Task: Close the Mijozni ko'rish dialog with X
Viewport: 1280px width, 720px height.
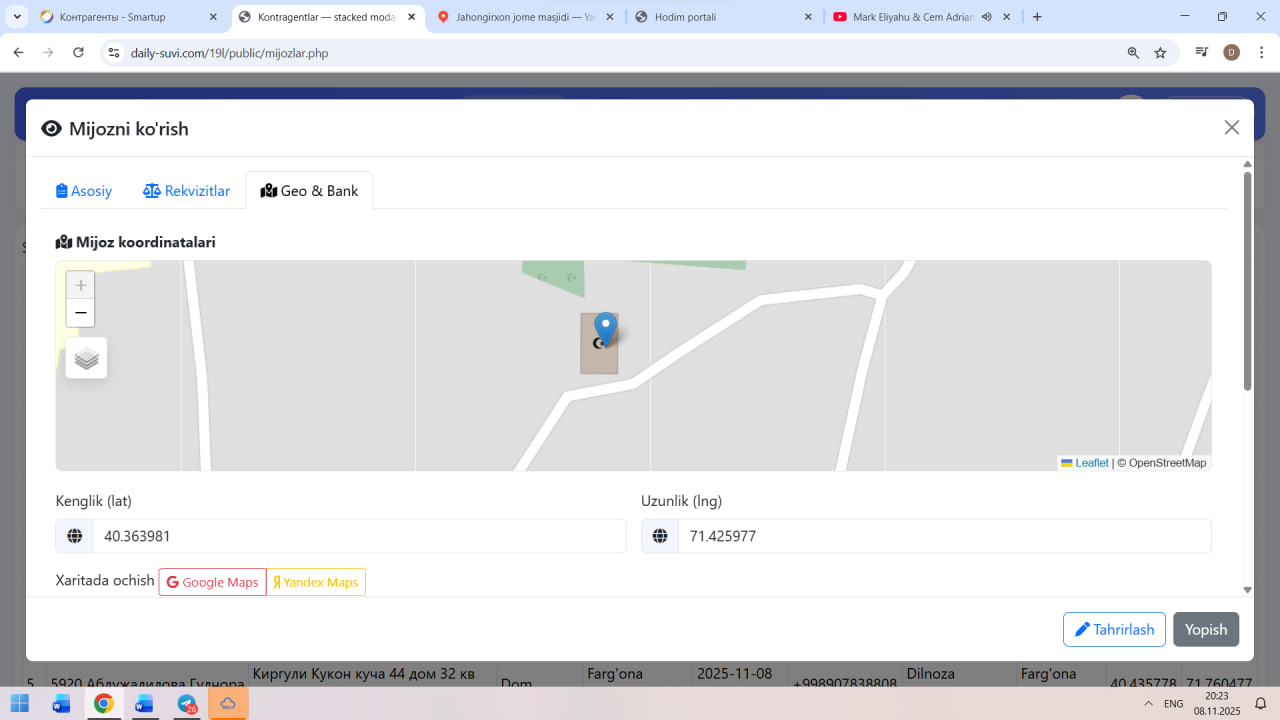Action: coord(1232,128)
